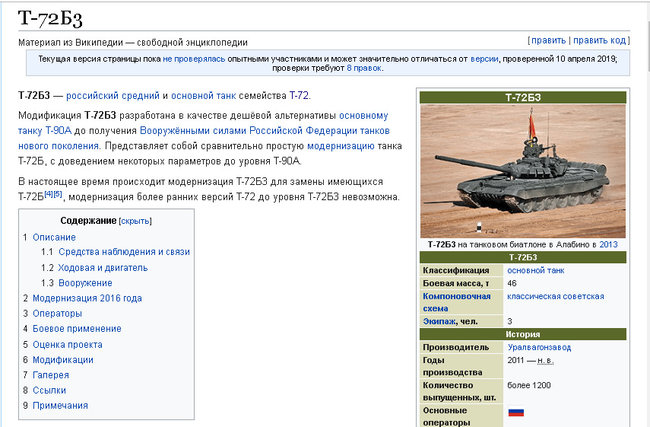Click the combat mass value '46'
The image size is (650, 427).
click(512, 284)
